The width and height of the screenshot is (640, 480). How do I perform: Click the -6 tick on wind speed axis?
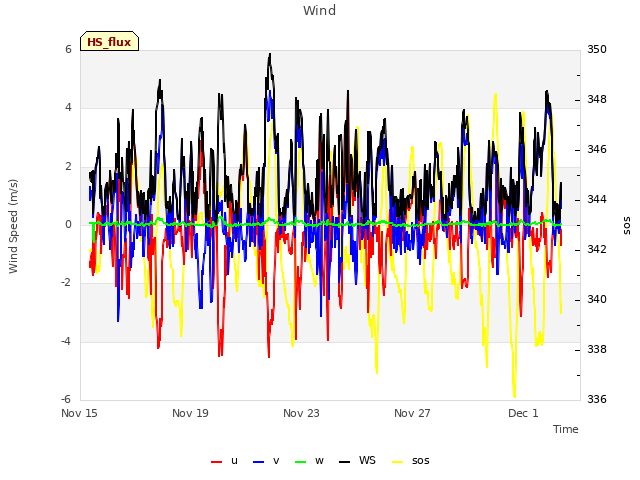pos(66,399)
